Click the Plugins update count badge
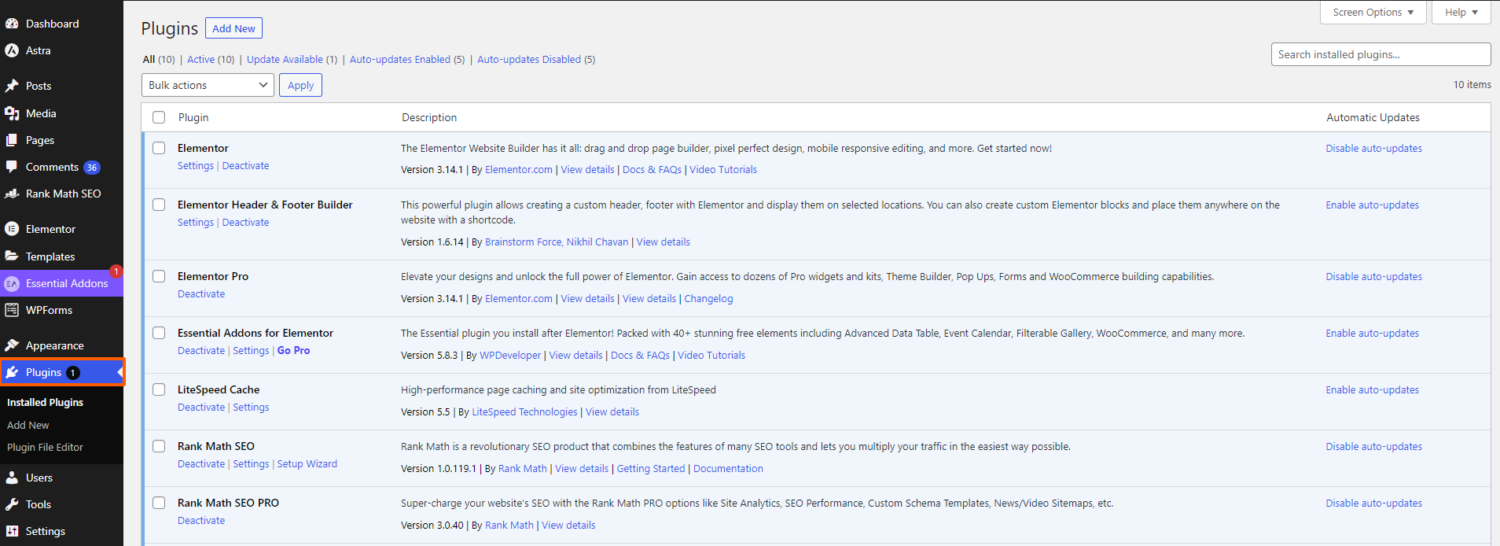The image size is (1500, 546). [x=73, y=372]
